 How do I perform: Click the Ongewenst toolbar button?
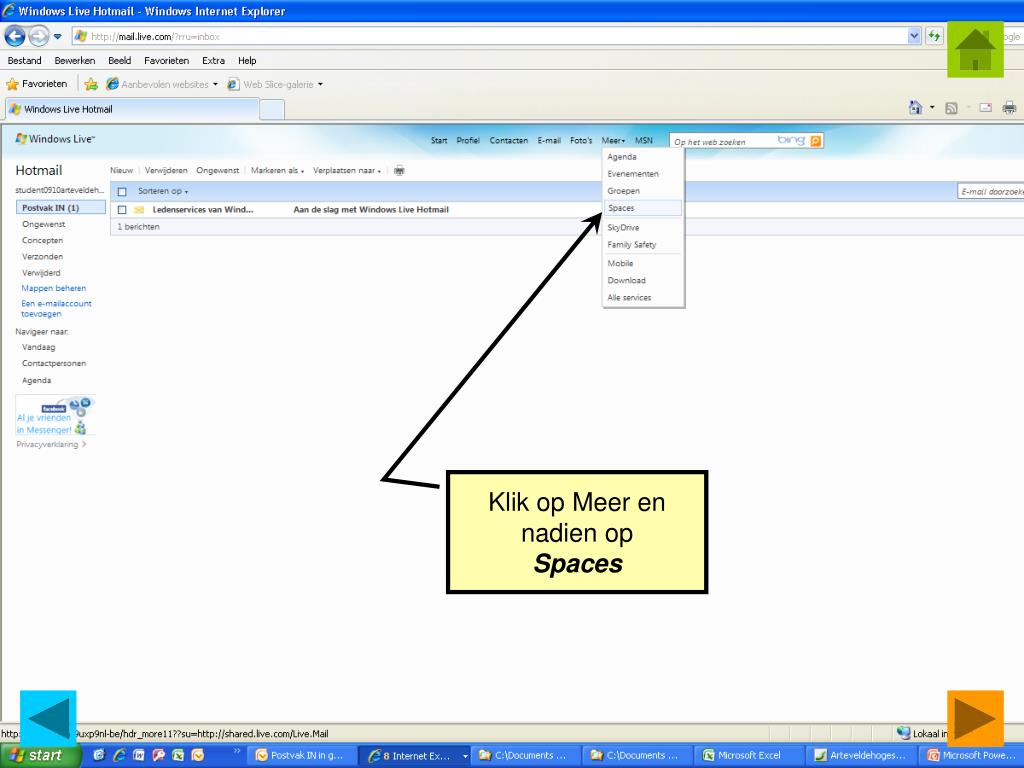click(217, 170)
